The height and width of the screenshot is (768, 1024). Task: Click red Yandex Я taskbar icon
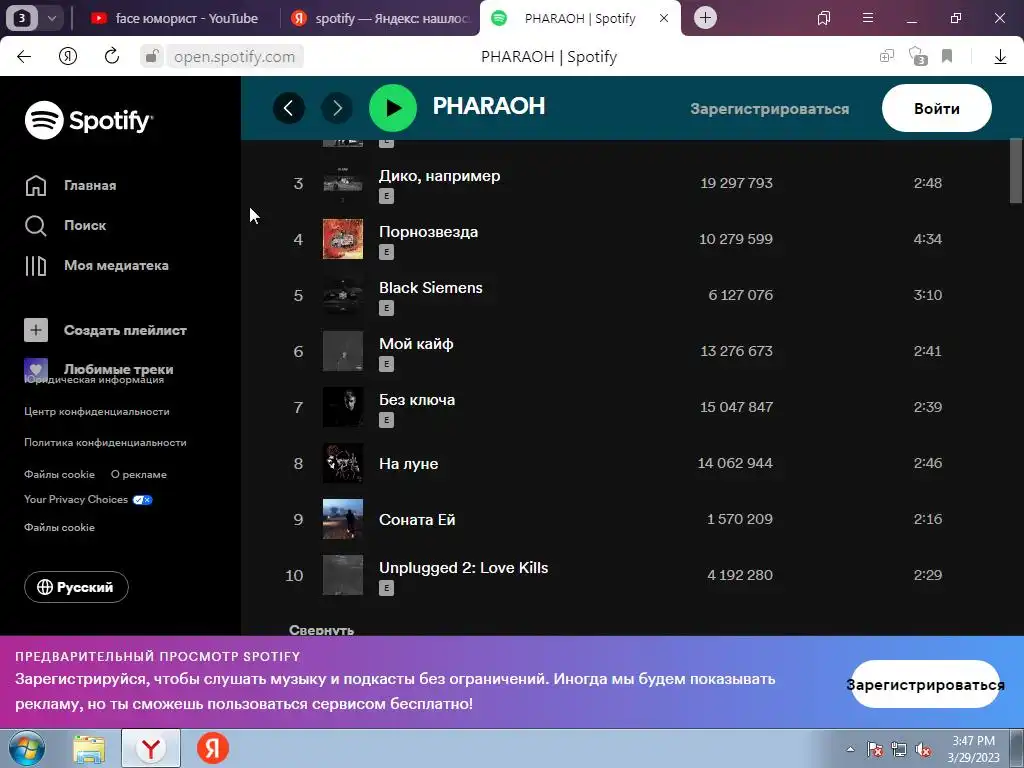pyautogui.click(x=213, y=748)
